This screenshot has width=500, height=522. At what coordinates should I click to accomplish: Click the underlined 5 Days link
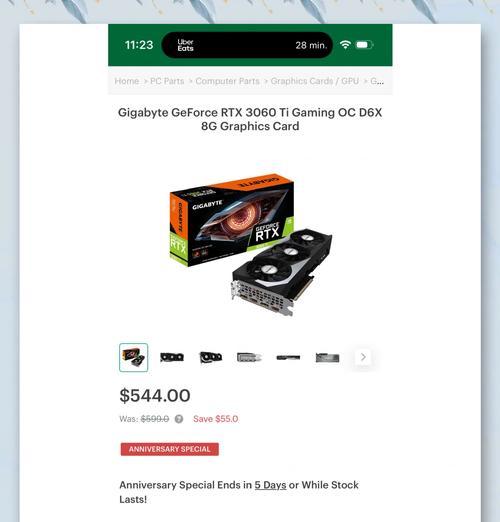point(270,485)
